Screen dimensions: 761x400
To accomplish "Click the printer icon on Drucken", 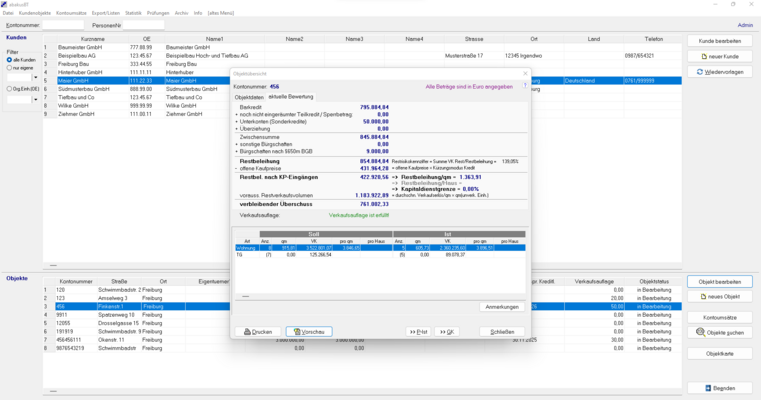I will coord(242,332).
